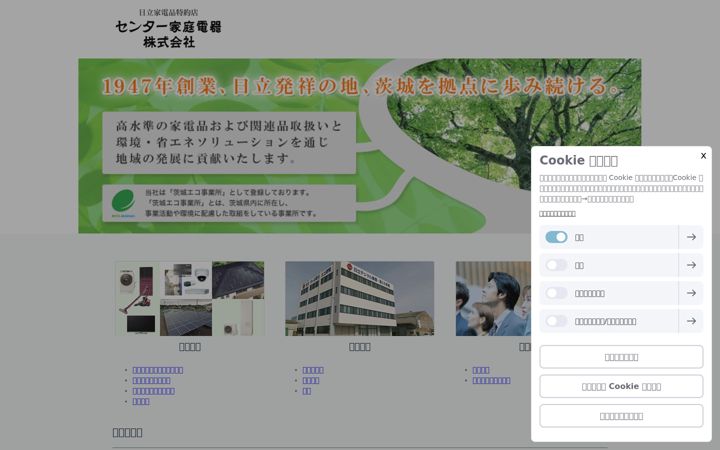This screenshot has width=720, height=450.
Task: Open first link under the appliances collage
Action: pos(158,370)
